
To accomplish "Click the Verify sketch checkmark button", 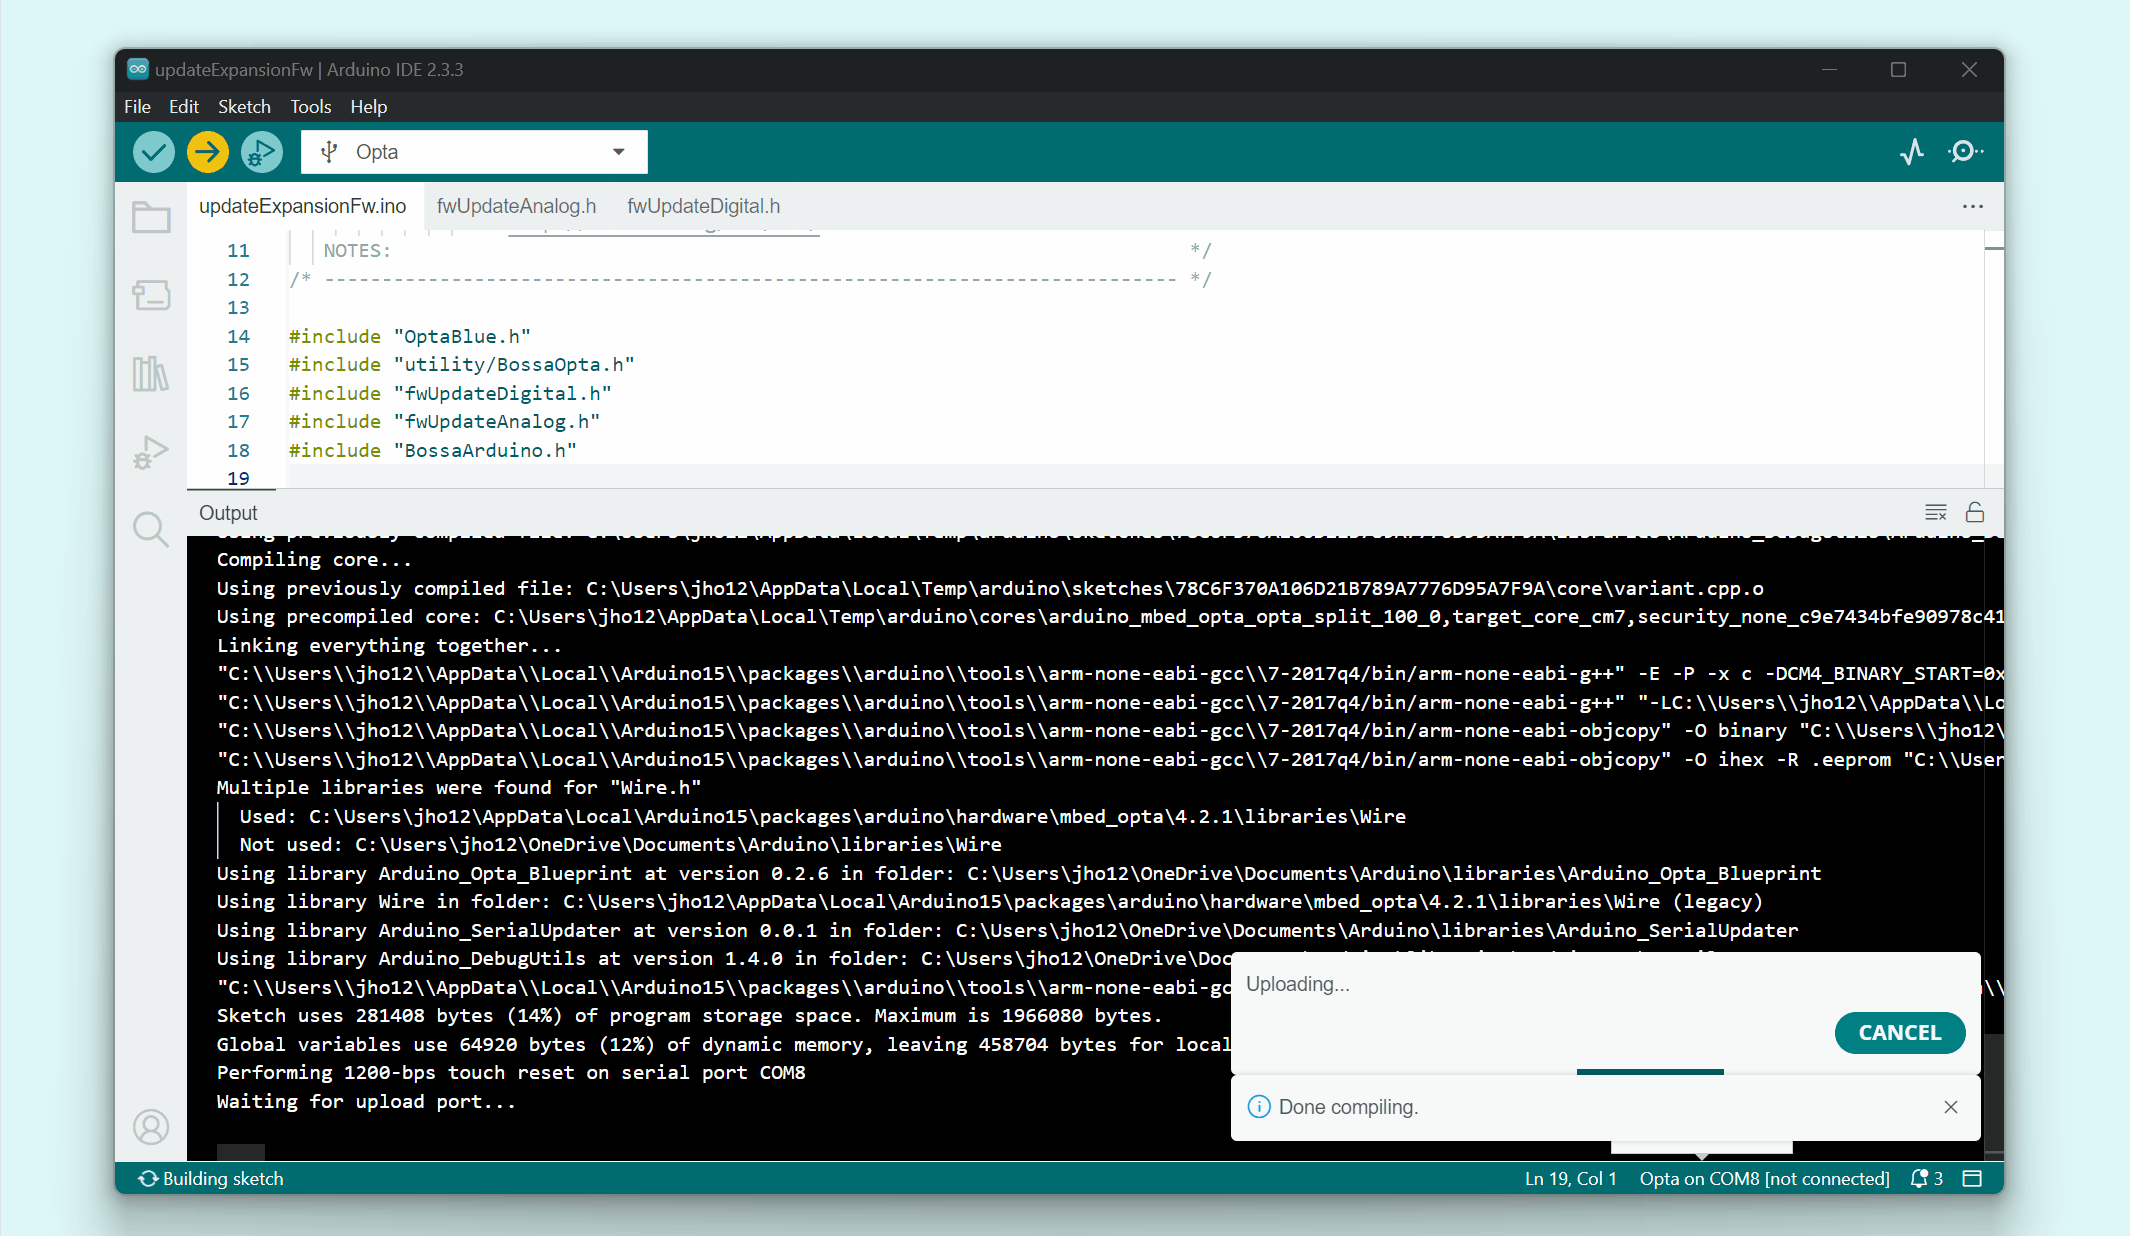I will tap(154, 152).
